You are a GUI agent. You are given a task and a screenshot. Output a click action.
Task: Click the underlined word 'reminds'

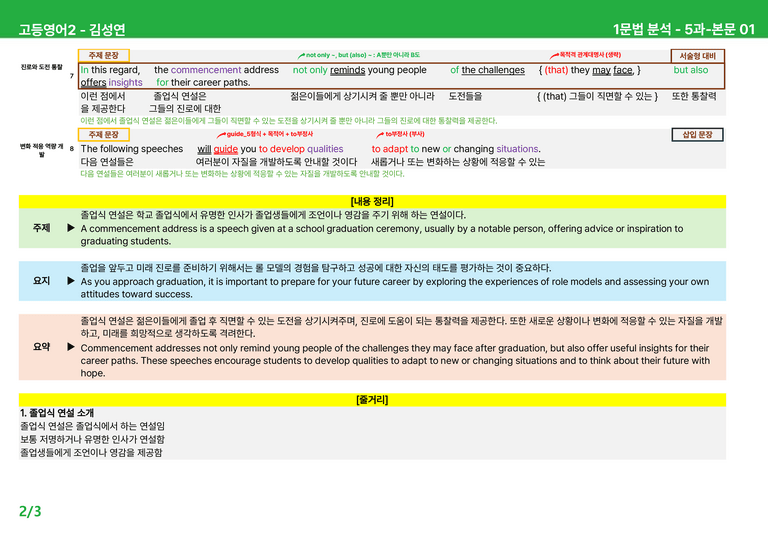click(347, 70)
